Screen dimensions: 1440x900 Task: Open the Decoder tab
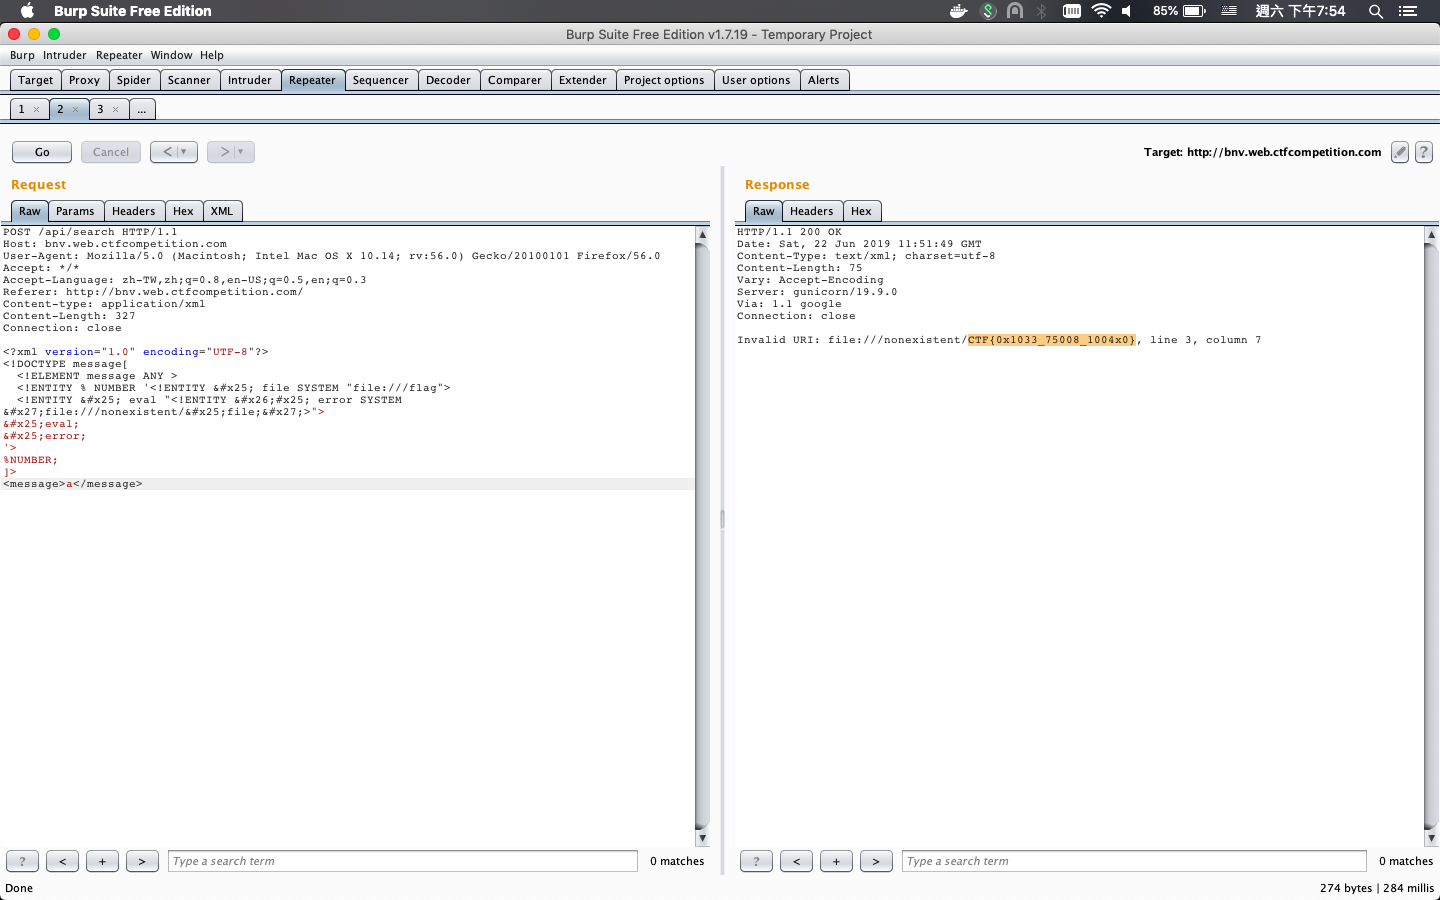pyautogui.click(x=448, y=80)
